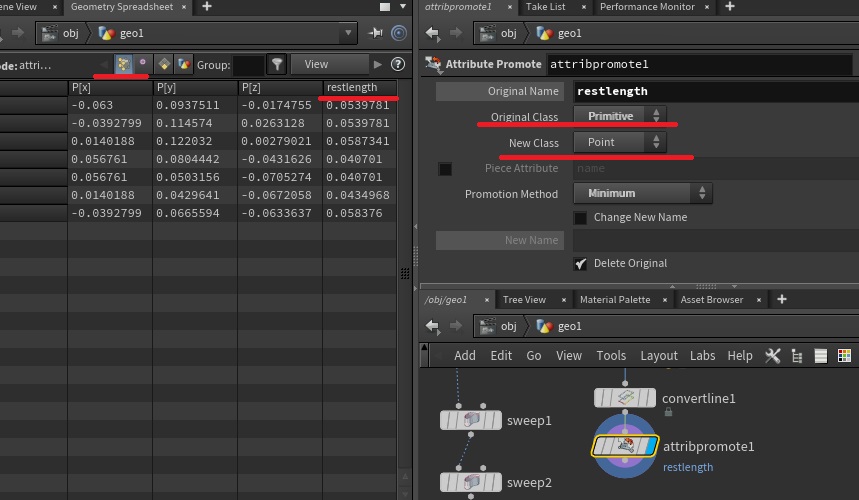Switch to the Geometry Spreadsheet tab
The width and height of the screenshot is (859, 500).
point(122,7)
